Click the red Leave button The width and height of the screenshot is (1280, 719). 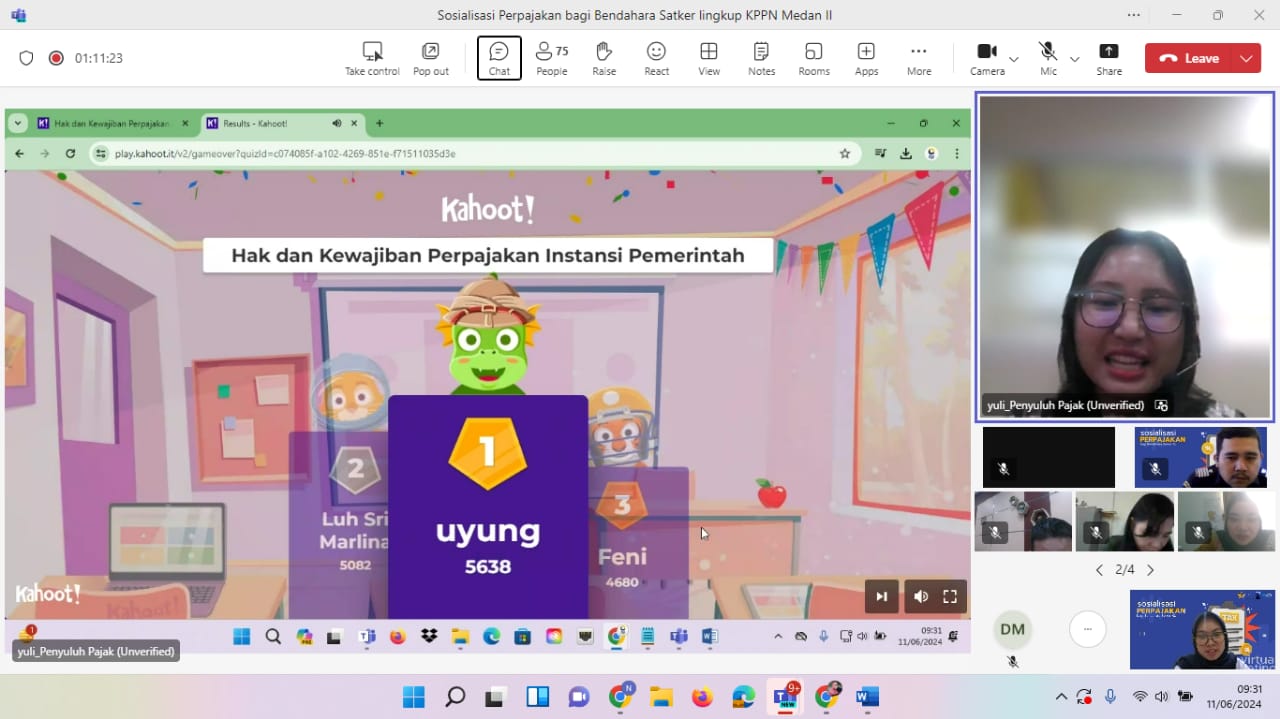(1189, 58)
